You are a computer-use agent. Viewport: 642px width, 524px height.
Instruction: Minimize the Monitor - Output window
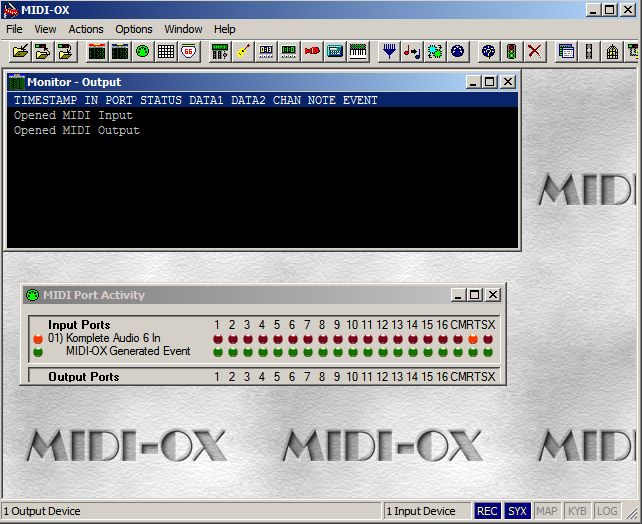click(x=474, y=82)
